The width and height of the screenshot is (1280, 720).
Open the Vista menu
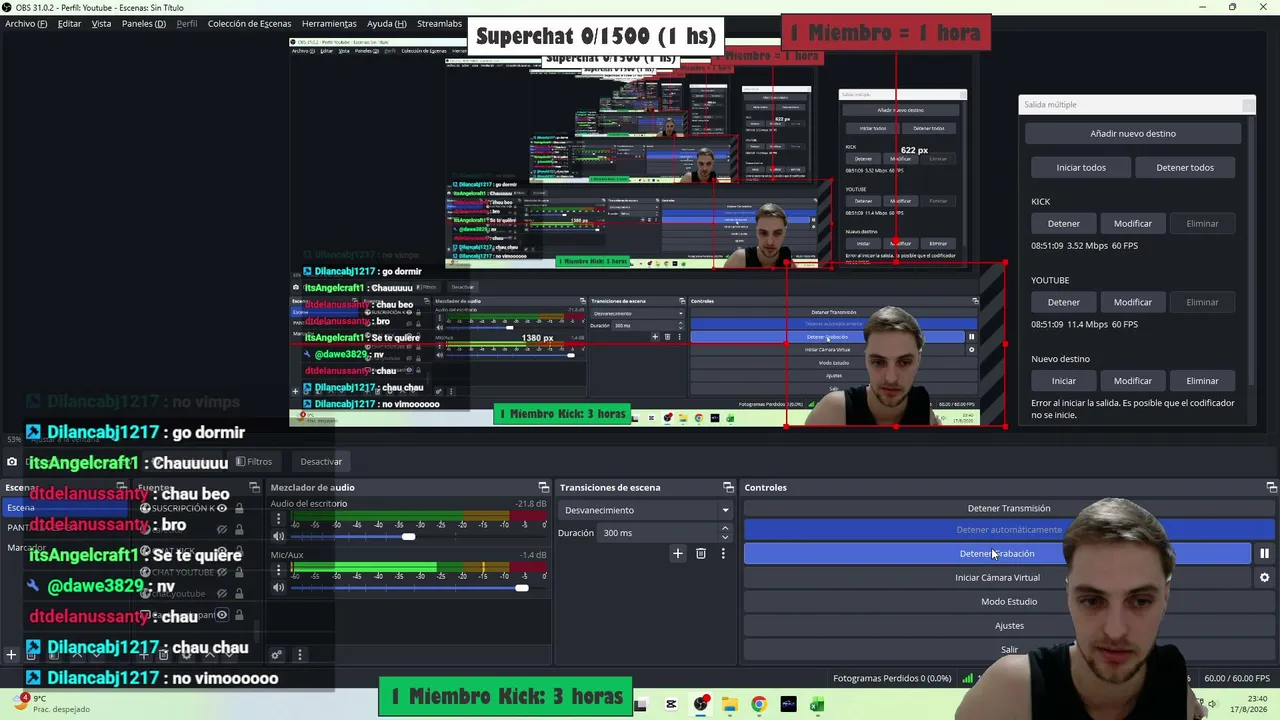(x=101, y=24)
